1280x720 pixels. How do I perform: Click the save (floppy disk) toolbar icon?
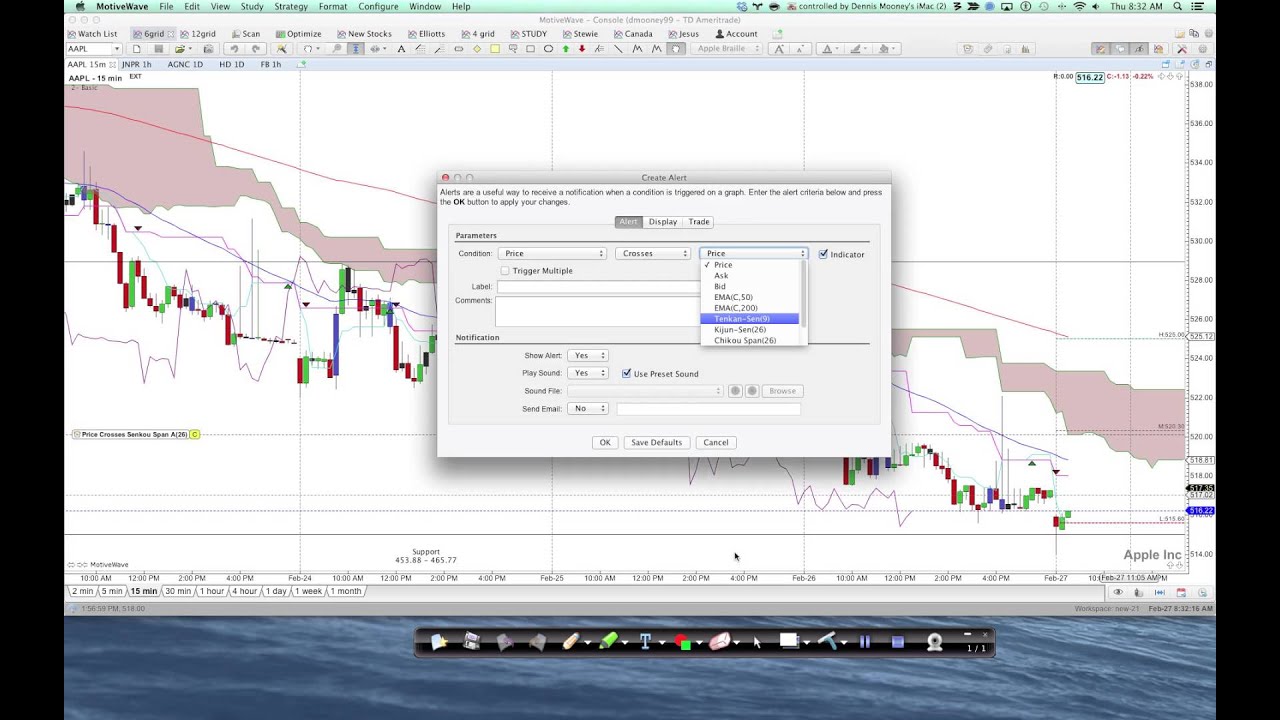[x=159, y=48]
